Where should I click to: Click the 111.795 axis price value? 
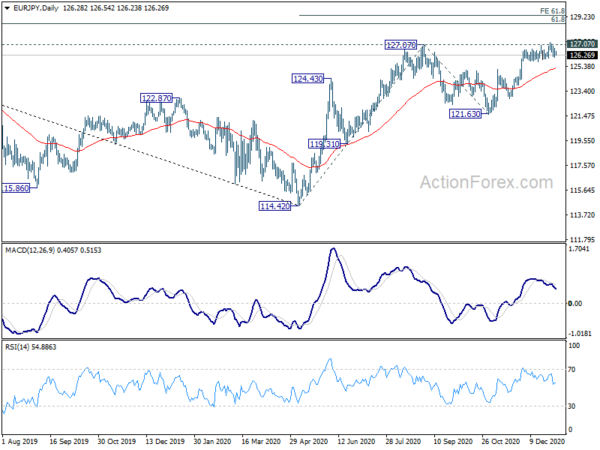pos(582,240)
